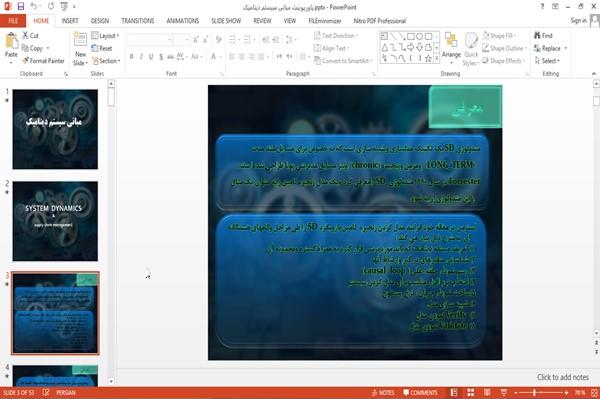This screenshot has height=399, width=600.
Task: Click the Find binoculars icon
Action: pos(538,36)
